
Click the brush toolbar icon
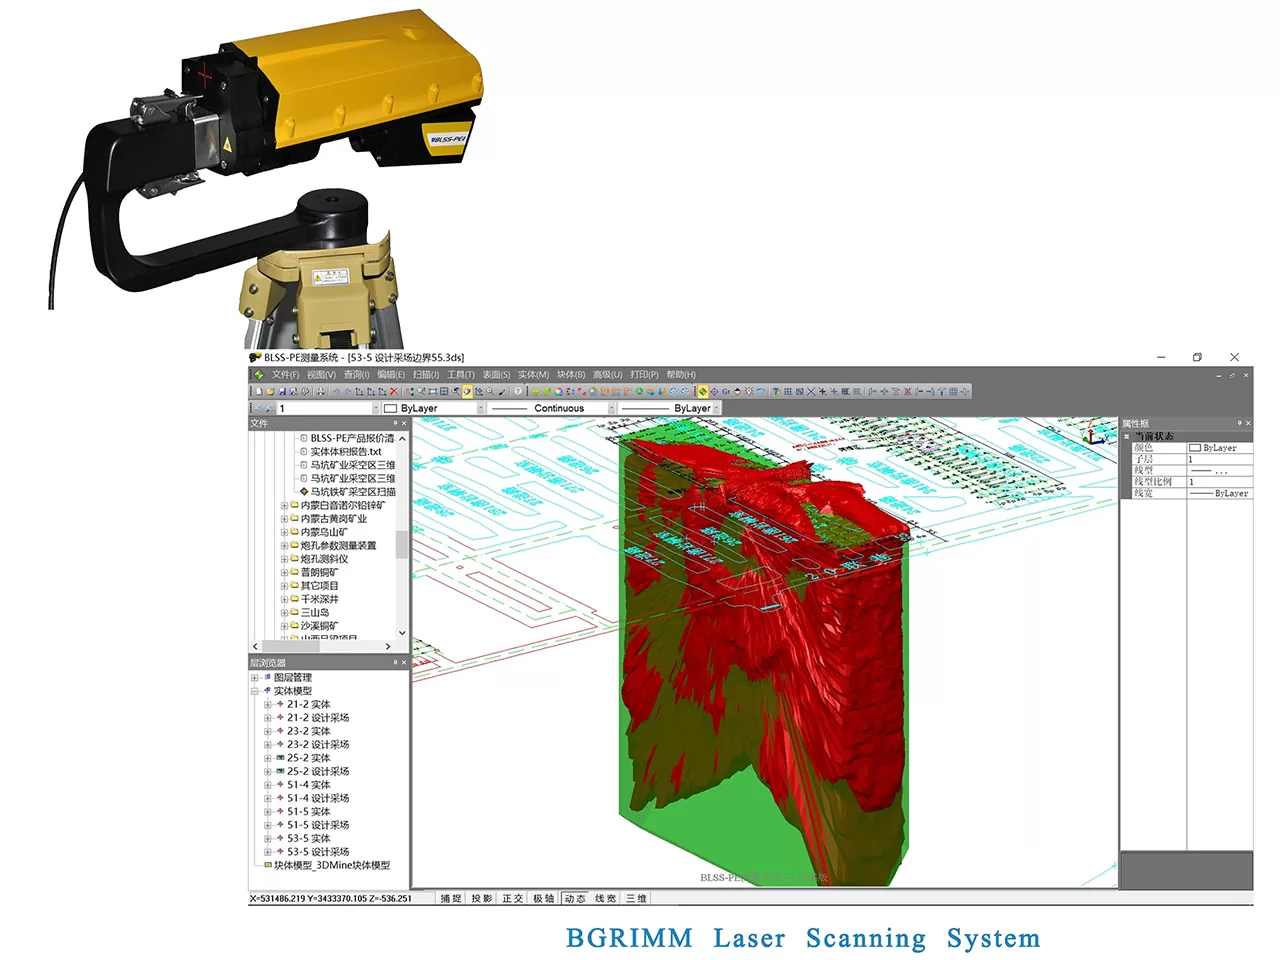click(x=501, y=392)
